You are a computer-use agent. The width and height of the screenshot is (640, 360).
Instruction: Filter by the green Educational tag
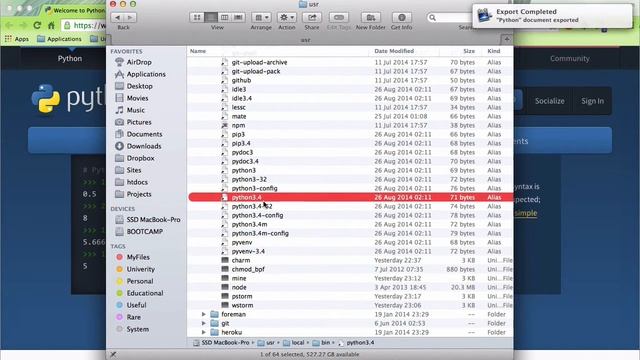click(144, 293)
